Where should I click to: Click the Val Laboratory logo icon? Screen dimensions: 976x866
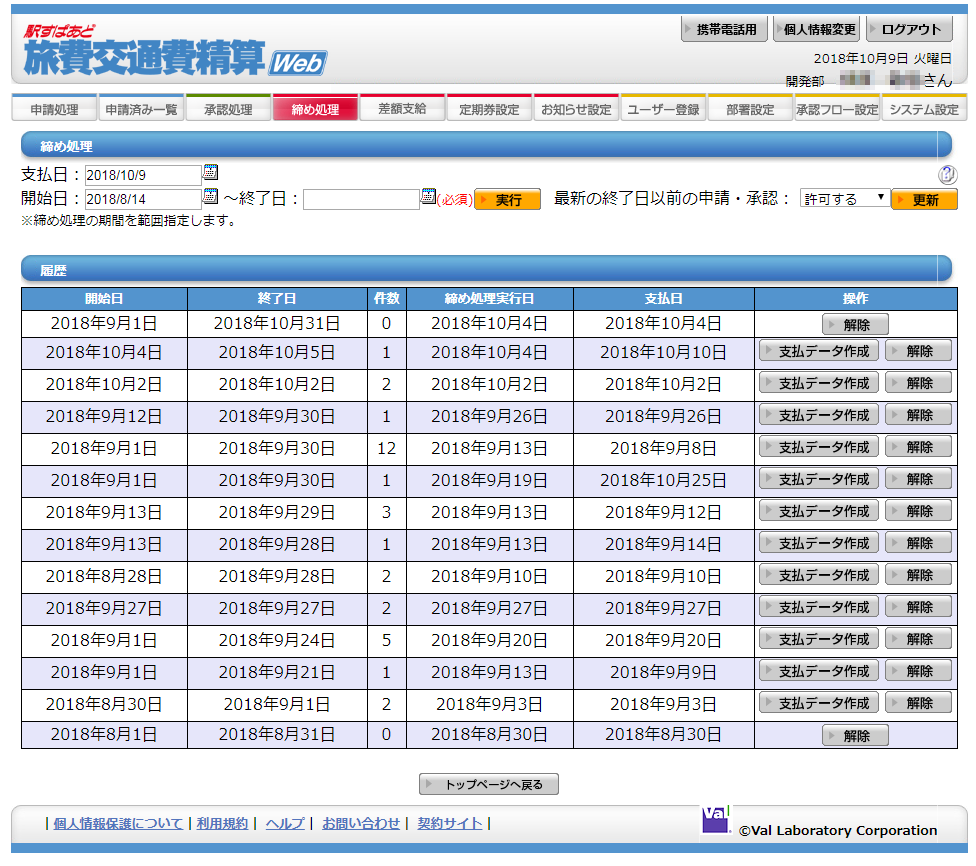pos(716,819)
